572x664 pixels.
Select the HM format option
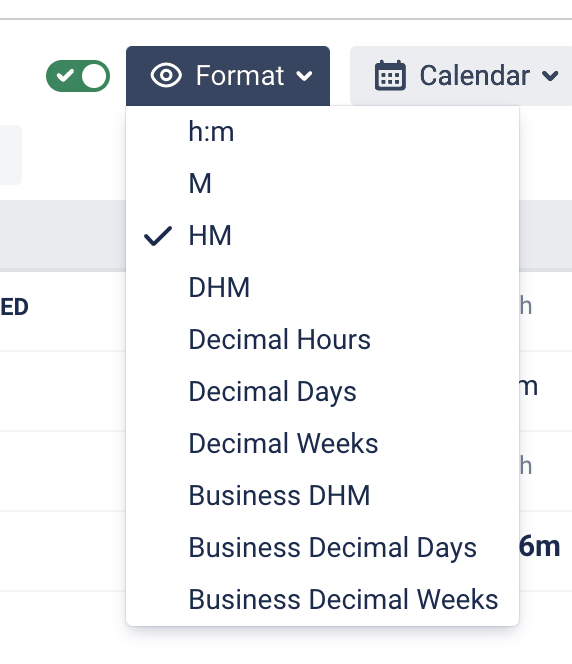click(322, 235)
